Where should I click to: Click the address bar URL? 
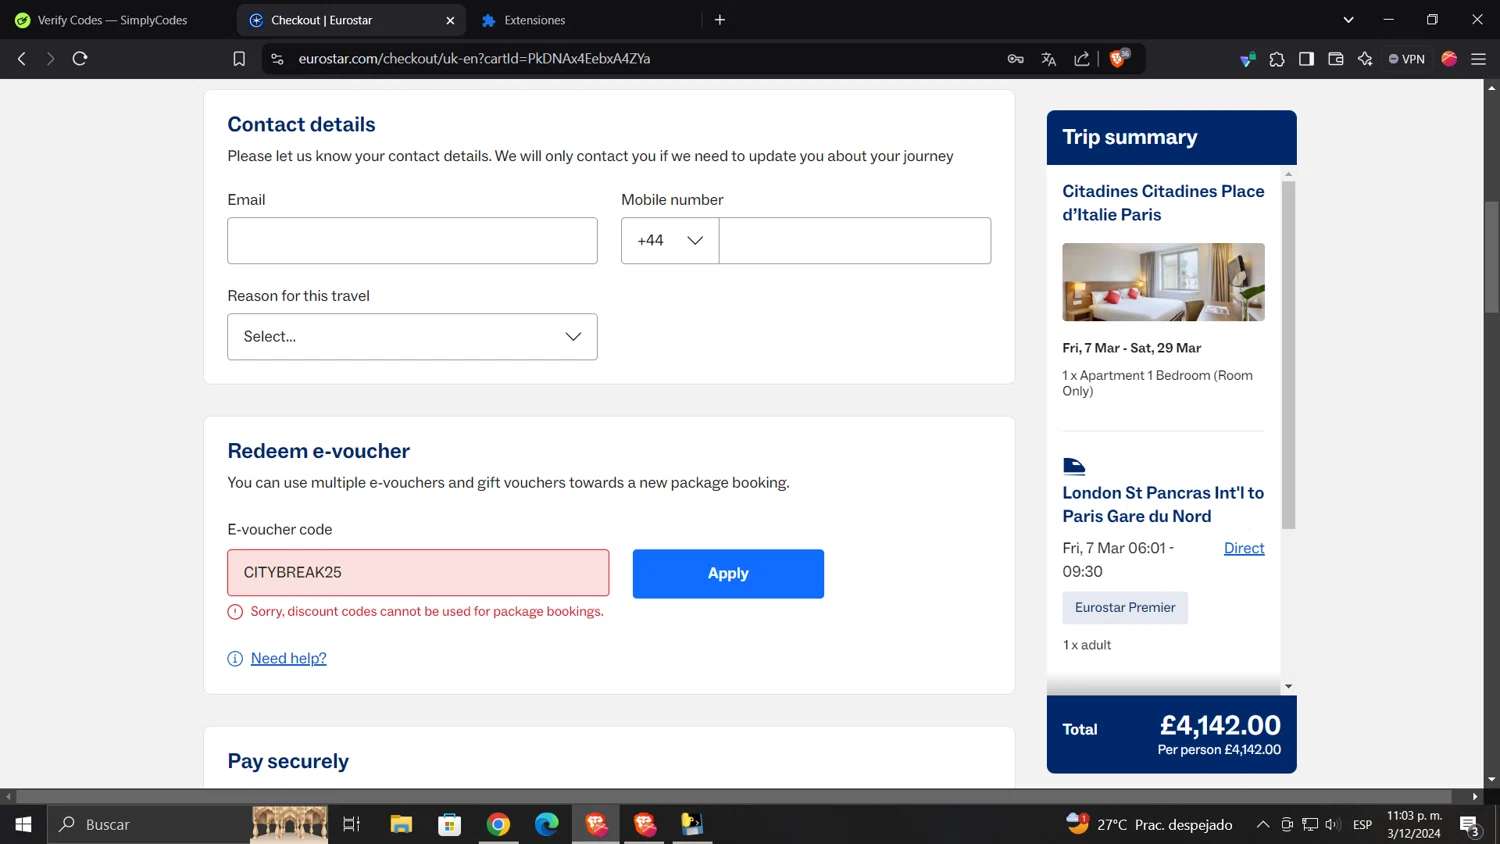(x=474, y=59)
